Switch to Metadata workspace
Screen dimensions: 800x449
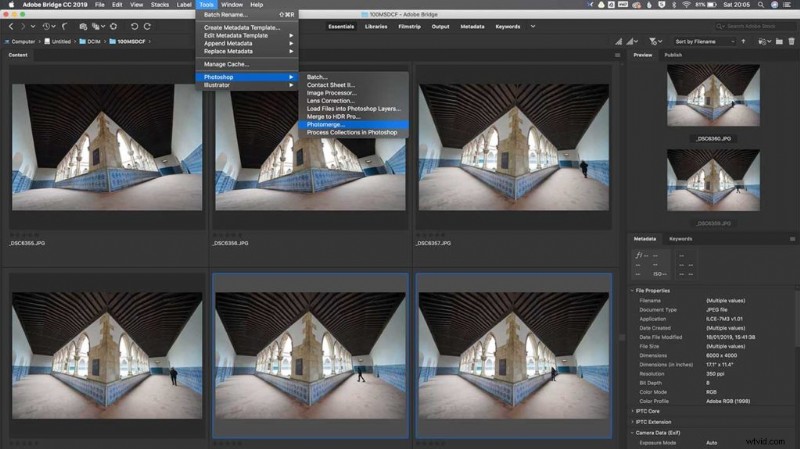pos(472,27)
